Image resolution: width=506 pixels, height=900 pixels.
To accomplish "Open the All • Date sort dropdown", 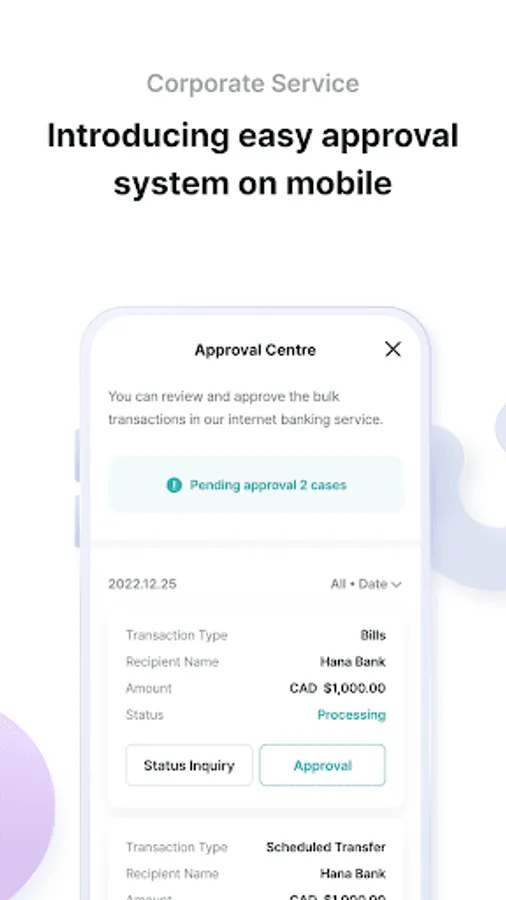I will point(365,584).
